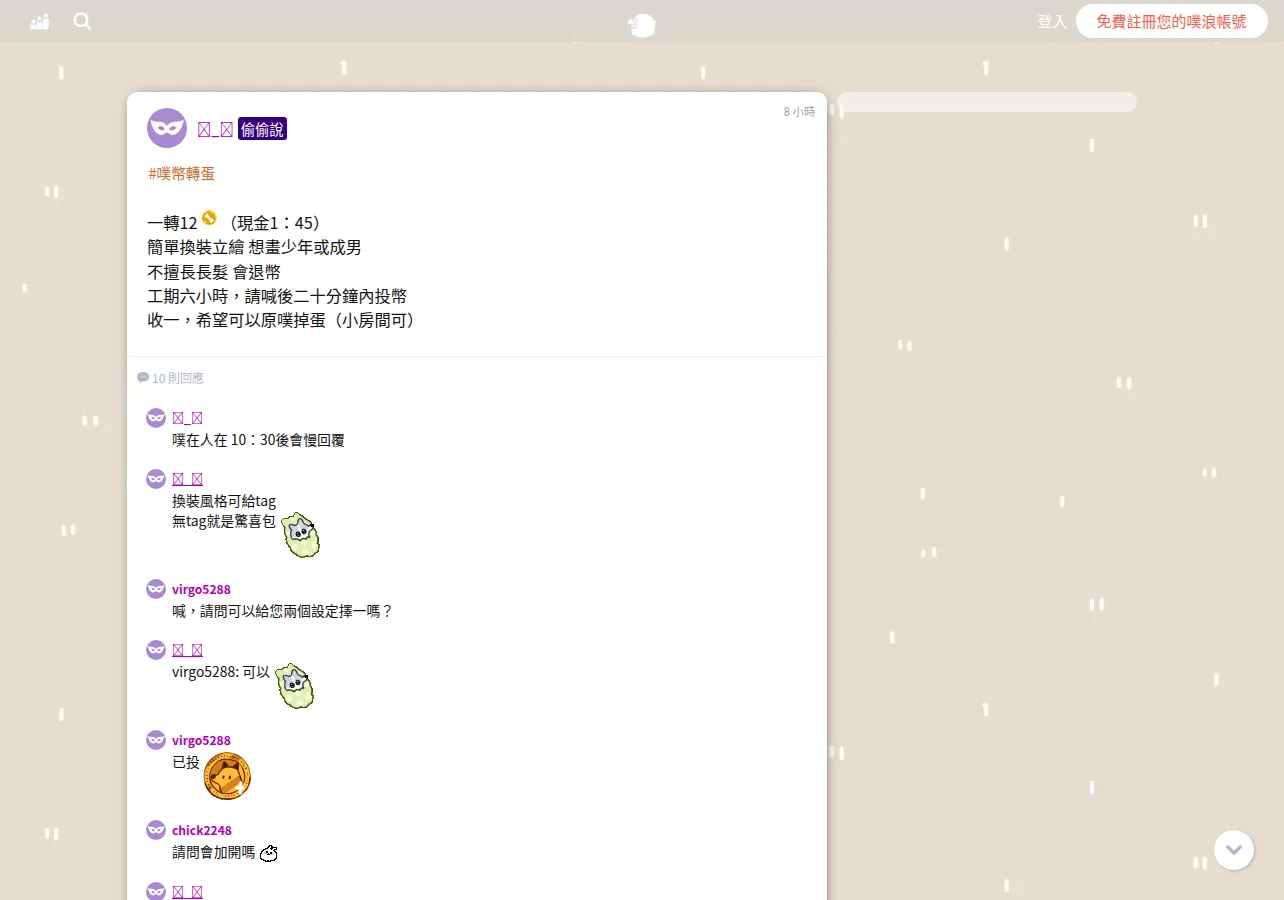Image resolution: width=1284 pixels, height=900 pixels.
Task: Click the reply text 噗在人在 10：30後會慢回覆
Action: [x=258, y=440]
